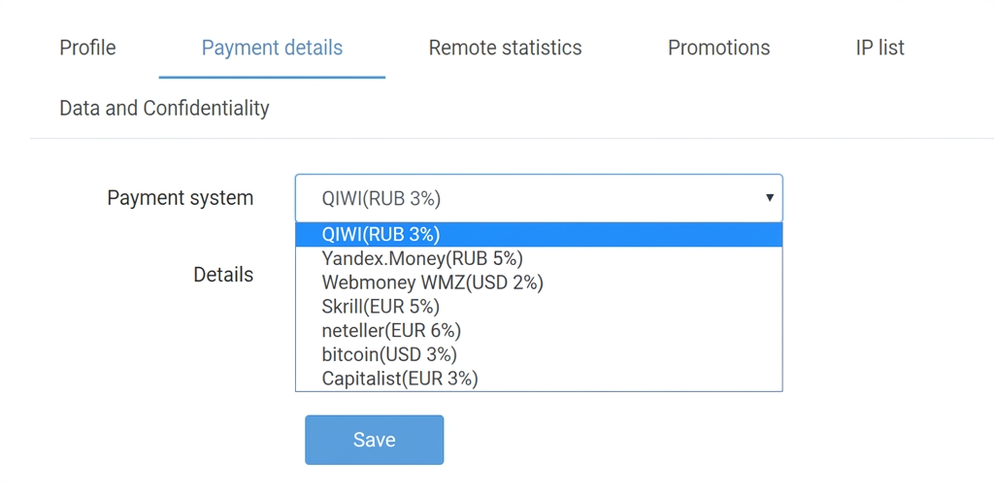Select neteller(EUR 6%) option
This screenshot has height=484, width=994.
(x=539, y=330)
